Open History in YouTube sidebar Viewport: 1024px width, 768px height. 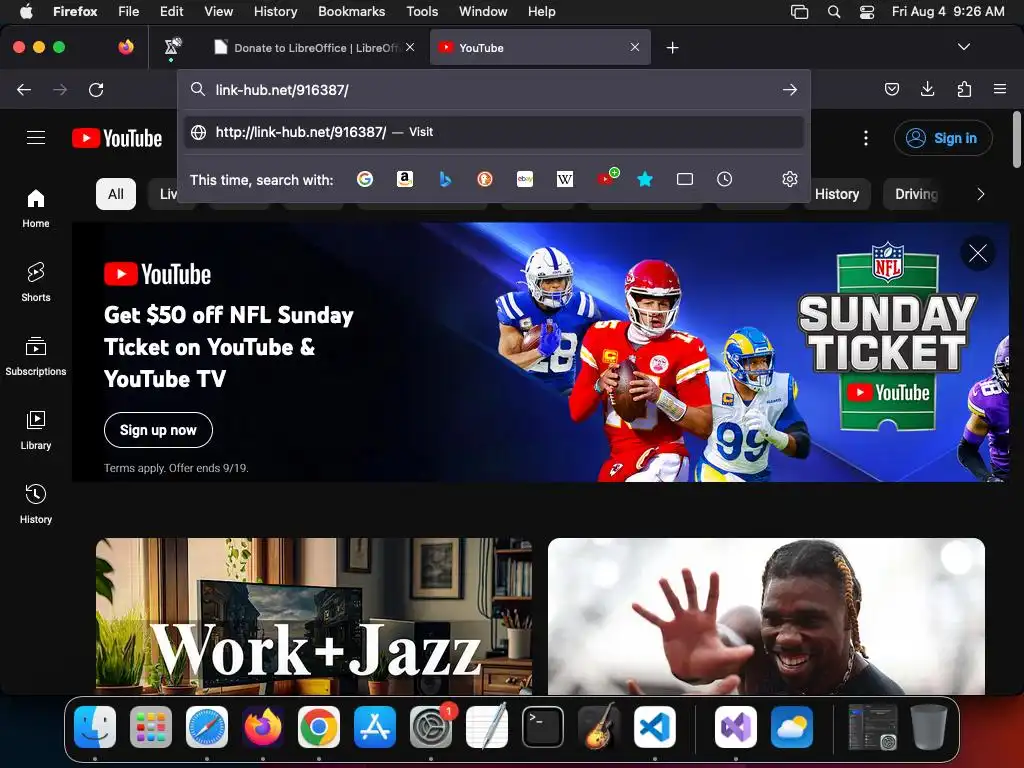(36, 504)
